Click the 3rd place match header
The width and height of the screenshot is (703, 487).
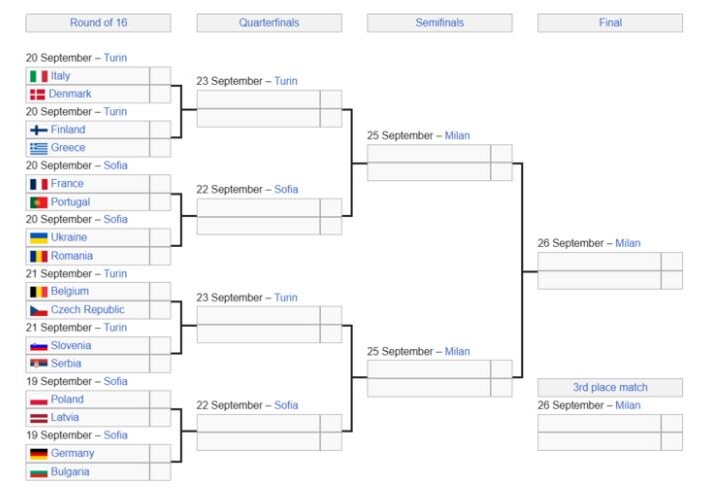610,387
